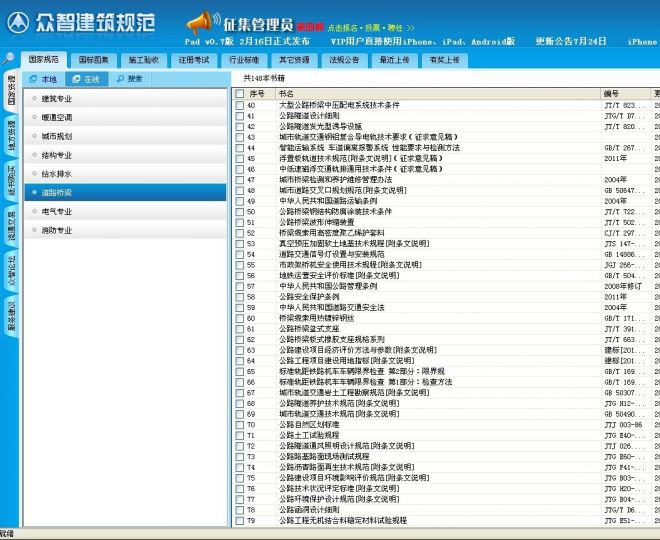Viewport: 660px width, 540px height.
Task: Go to the 法规公告 tab
Action: point(344,60)
